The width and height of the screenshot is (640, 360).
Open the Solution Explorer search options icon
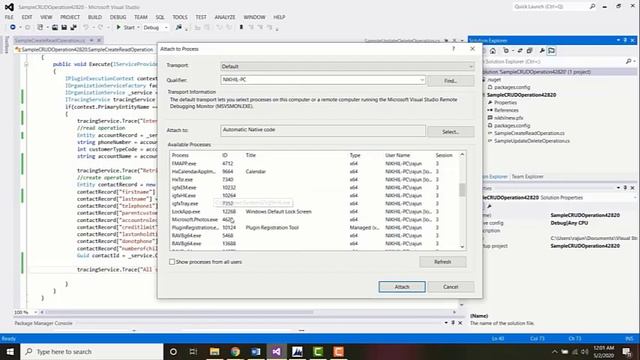pyautogui.click(x=629, y=61)
